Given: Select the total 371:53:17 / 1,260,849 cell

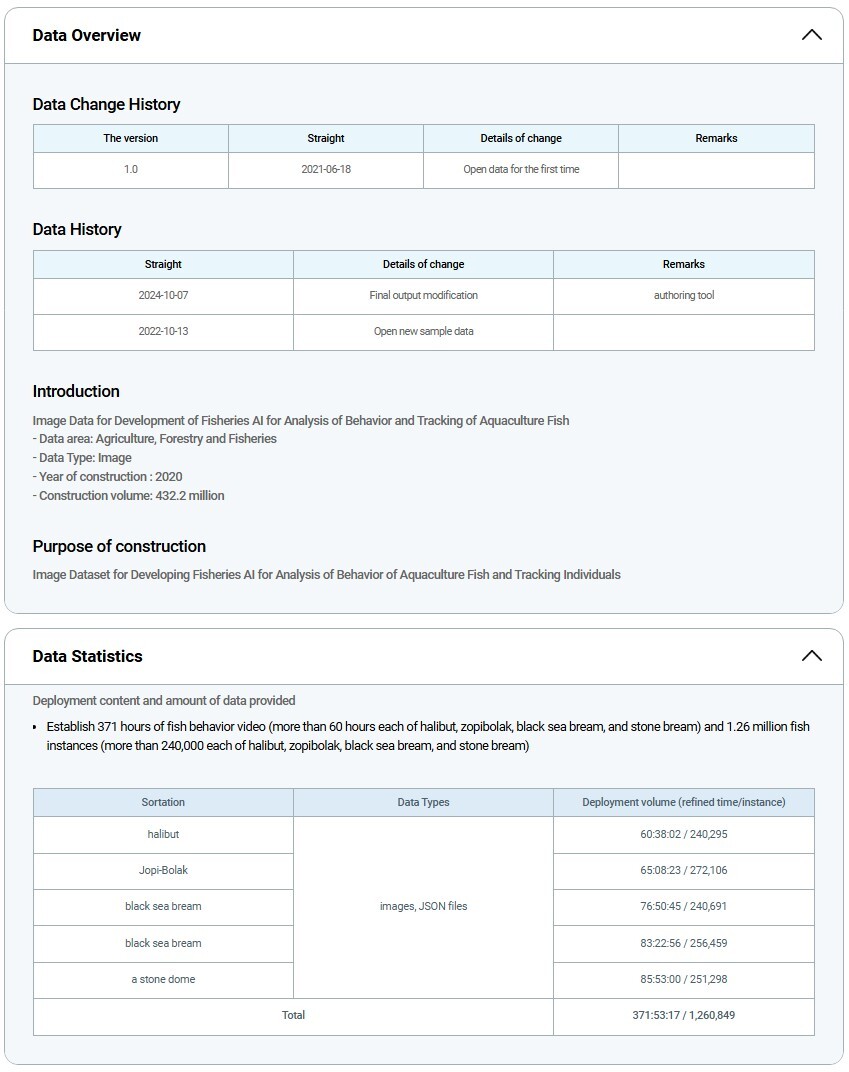Looking at the screenshot, I should [684, 1015].
